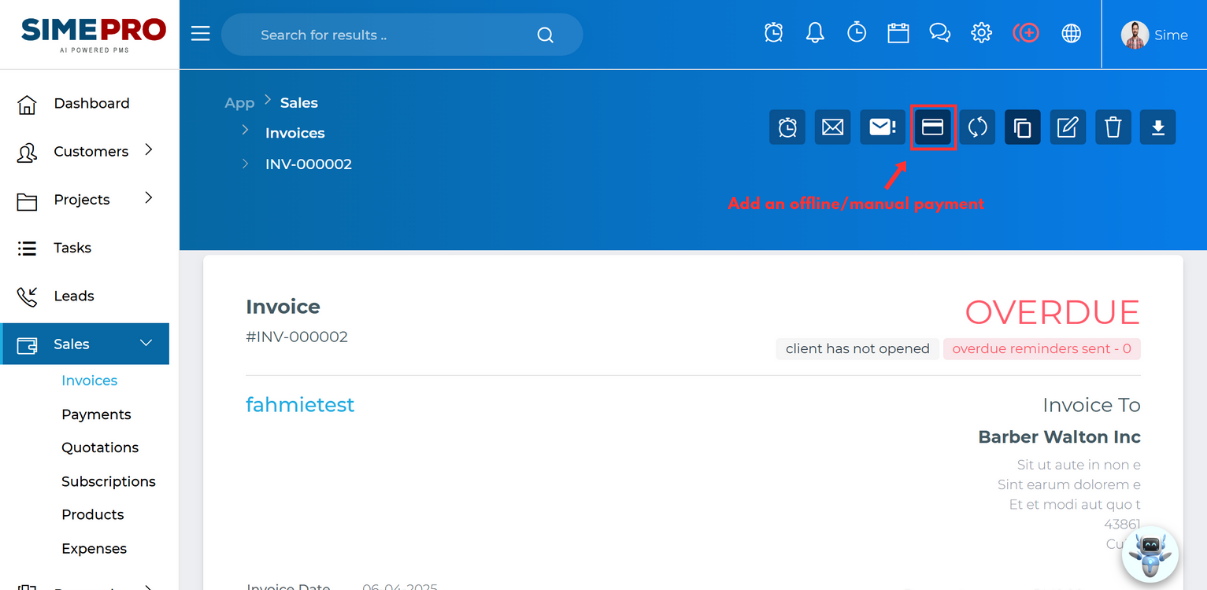1207x590 pixels.
Task: Expand the Projects chevron arrow
Action: click(x=148, y=198)
